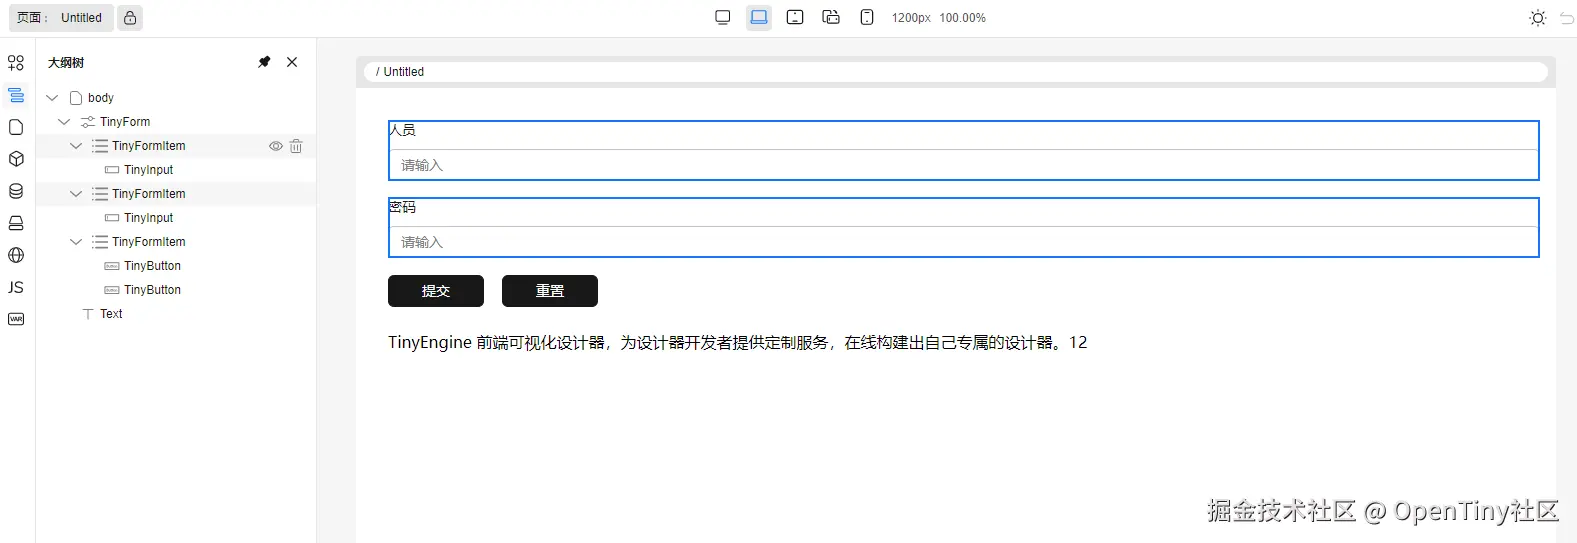Viewport: 1577px width, 543px height.
Task: Pin the outline tree panel
Action: pos(264,62)
